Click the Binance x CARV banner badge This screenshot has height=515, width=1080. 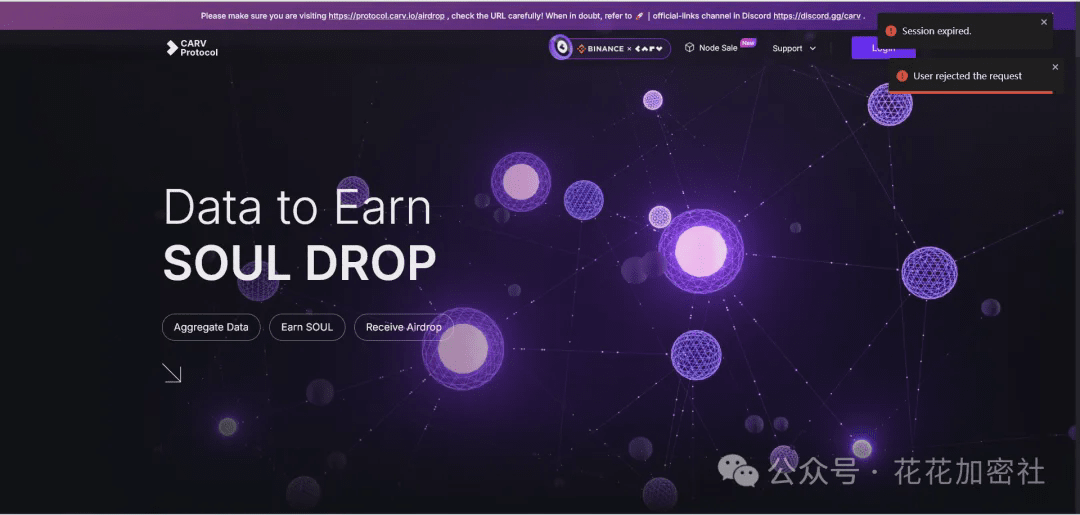(x=610, y=48)
